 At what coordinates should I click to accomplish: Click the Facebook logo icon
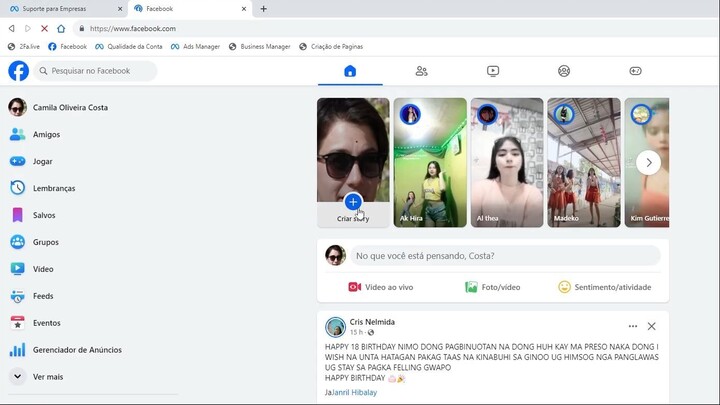(18, 71)
